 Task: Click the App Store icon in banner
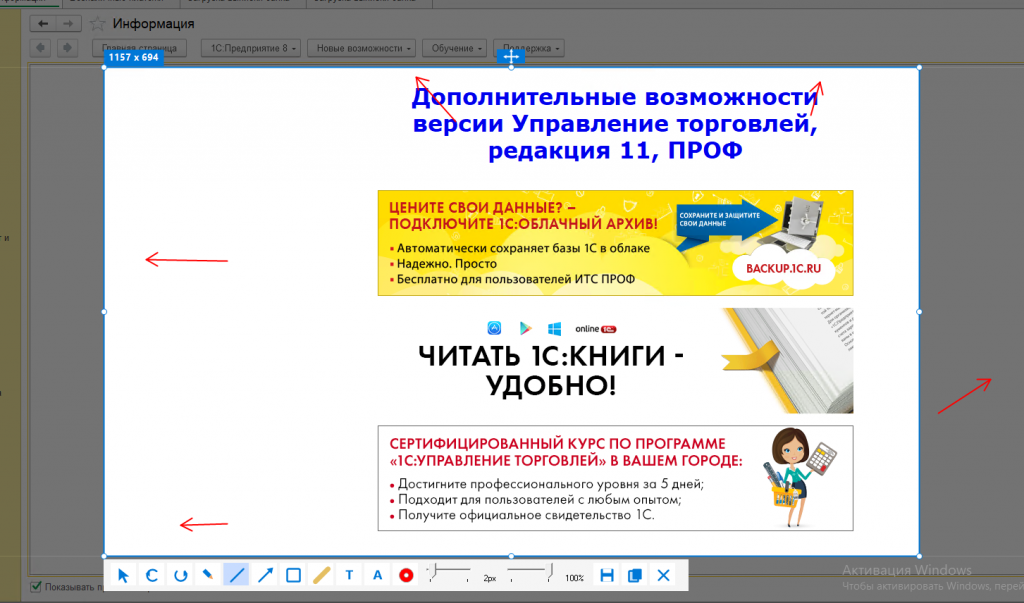pyautogui.click(x=494, y=328)
